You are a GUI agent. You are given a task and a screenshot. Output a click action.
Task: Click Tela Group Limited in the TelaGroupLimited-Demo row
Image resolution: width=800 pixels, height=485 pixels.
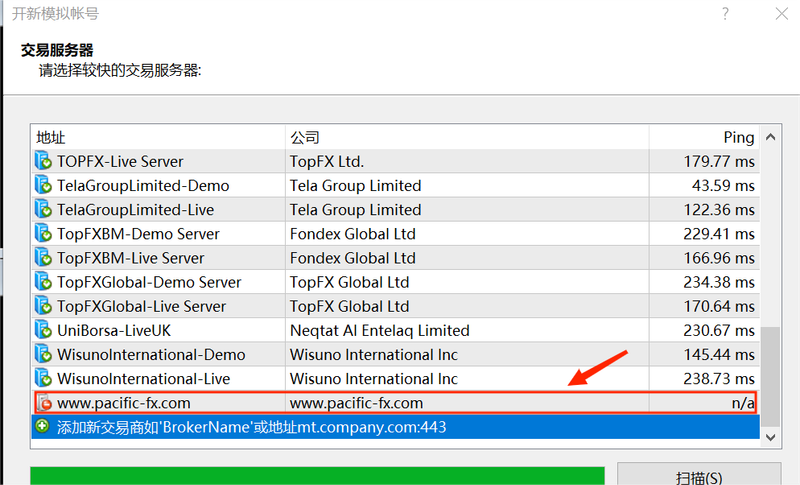coord(356,186)
